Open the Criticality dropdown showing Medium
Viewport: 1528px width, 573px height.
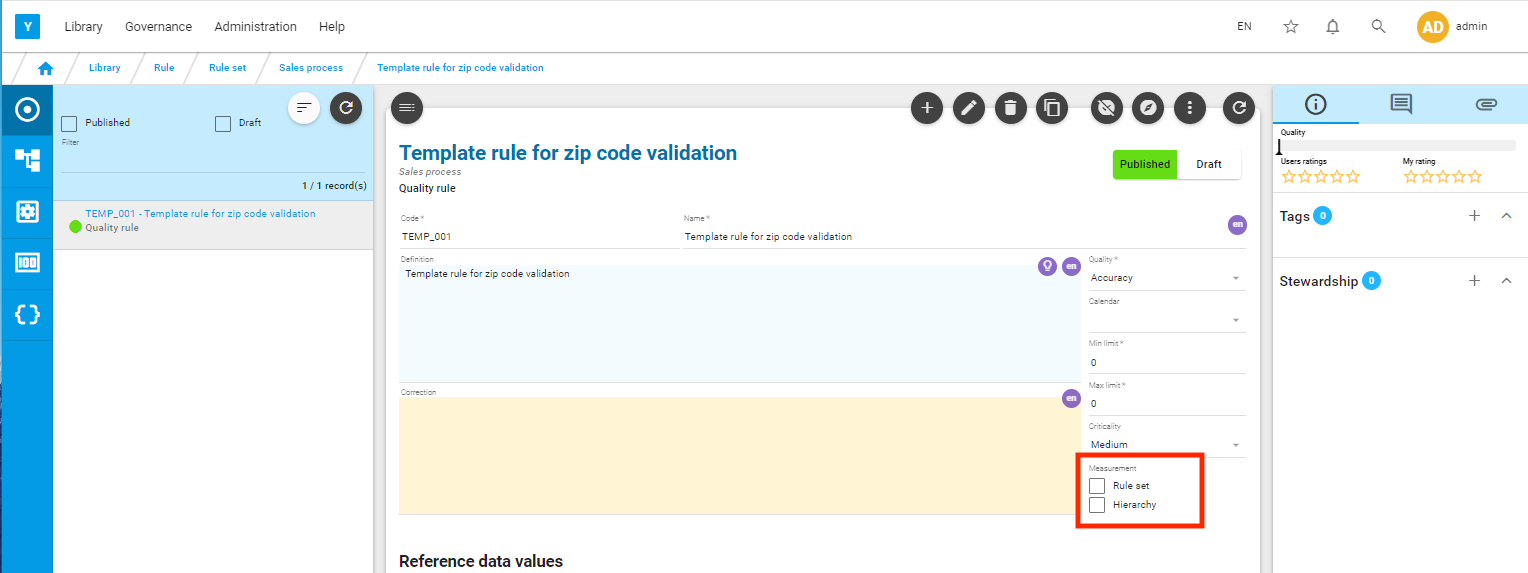[1167, 444]
